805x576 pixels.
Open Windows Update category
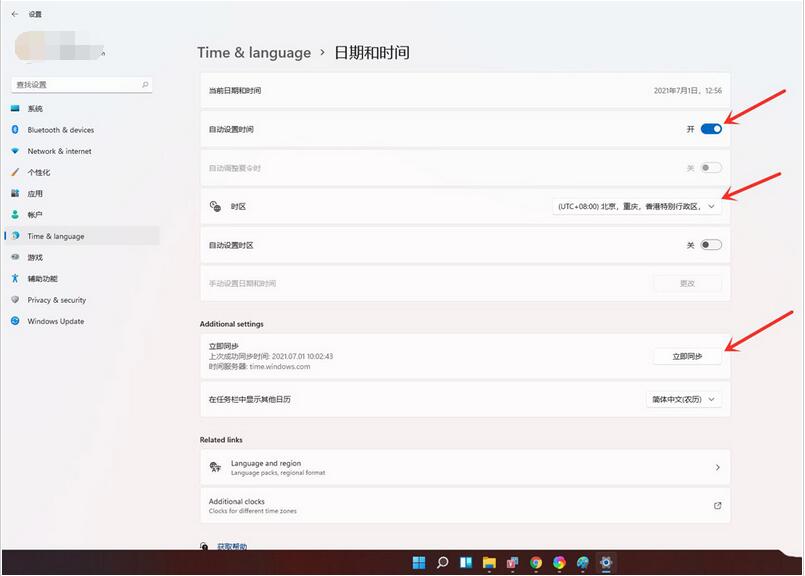[82, 321]
